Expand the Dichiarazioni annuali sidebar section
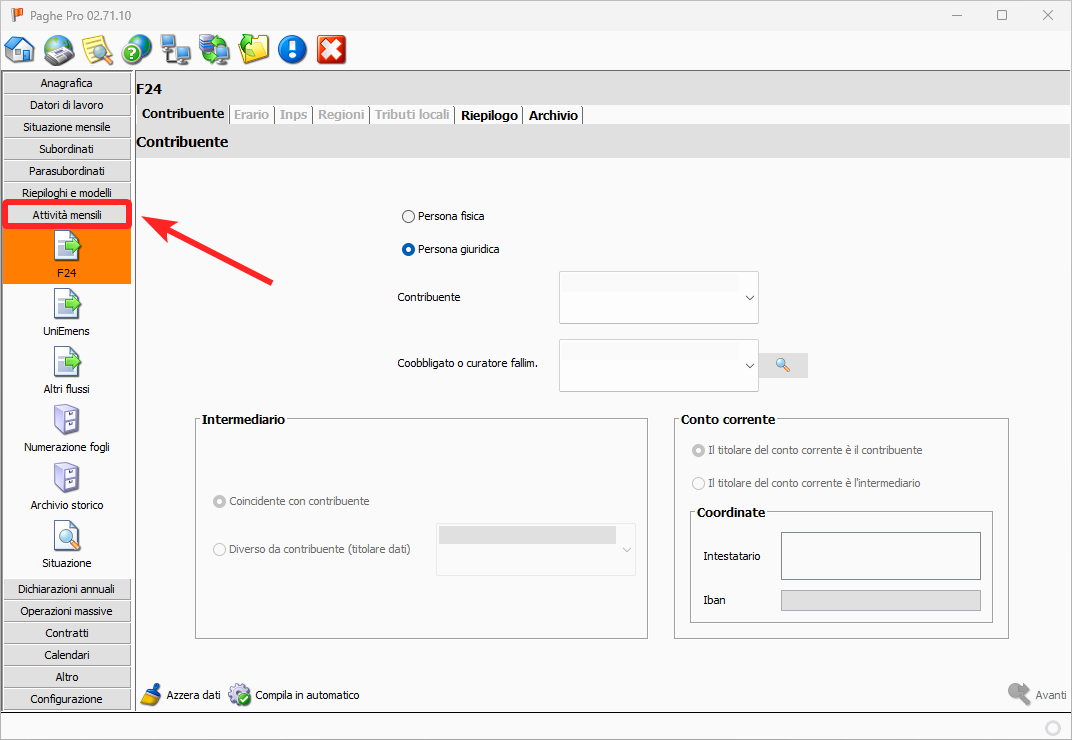The width and height of the screenshot is (1072, 740). (67, 589)
